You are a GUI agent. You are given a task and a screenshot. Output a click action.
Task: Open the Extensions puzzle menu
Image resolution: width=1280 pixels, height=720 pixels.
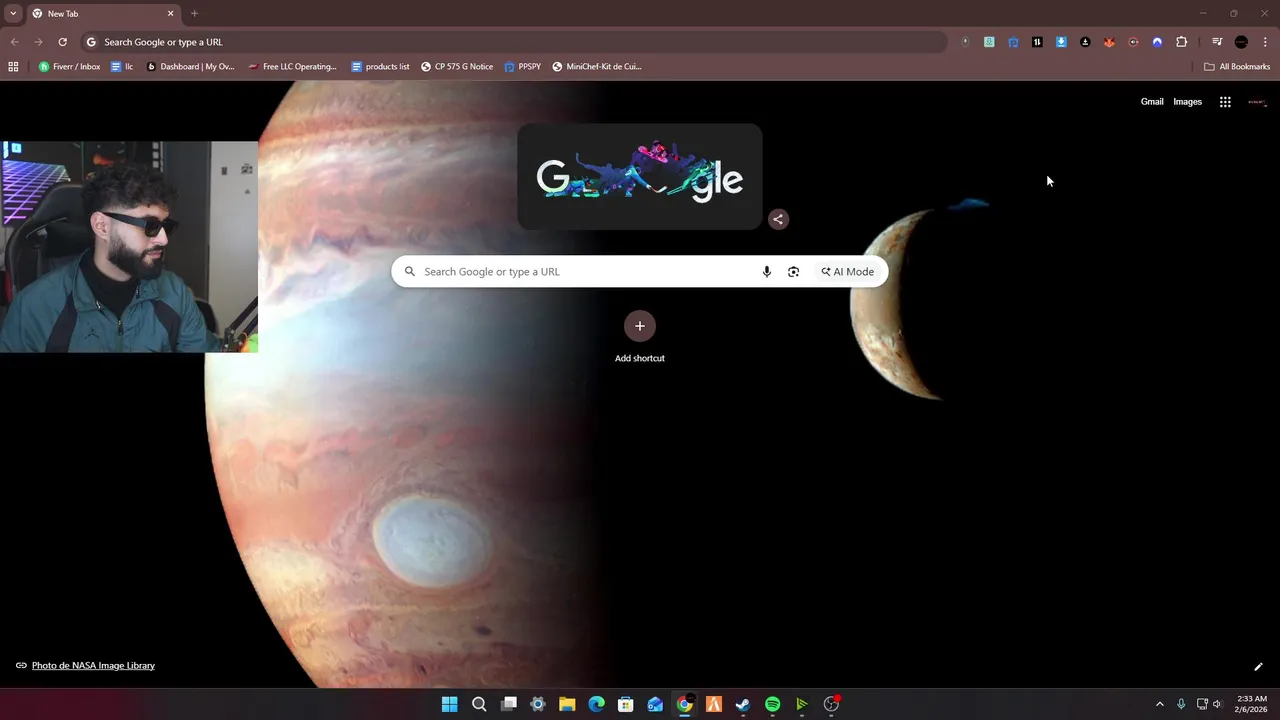1182,42
